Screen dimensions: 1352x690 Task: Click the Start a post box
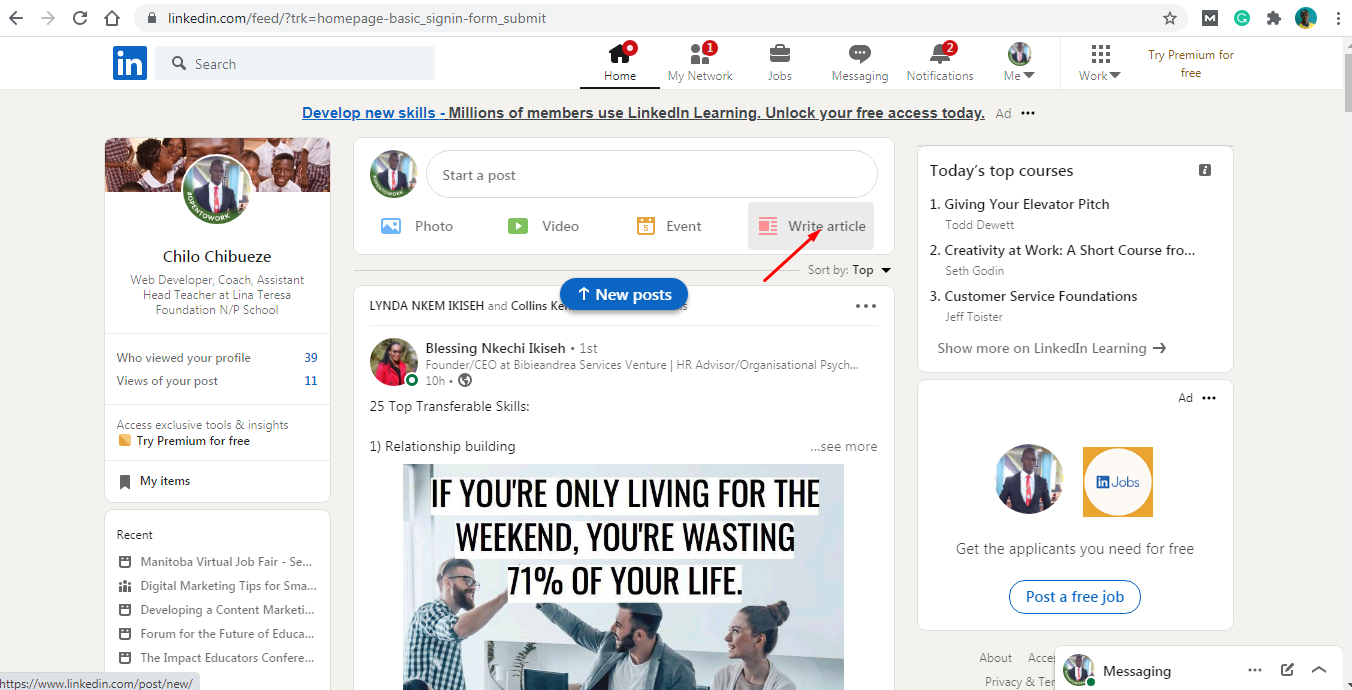click(x=652, y=175)
